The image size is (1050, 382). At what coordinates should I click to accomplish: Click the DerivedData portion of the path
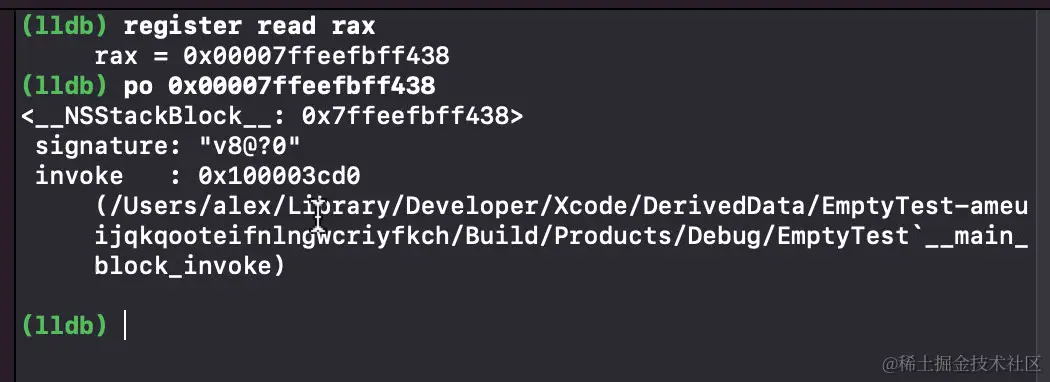[723, 206]
